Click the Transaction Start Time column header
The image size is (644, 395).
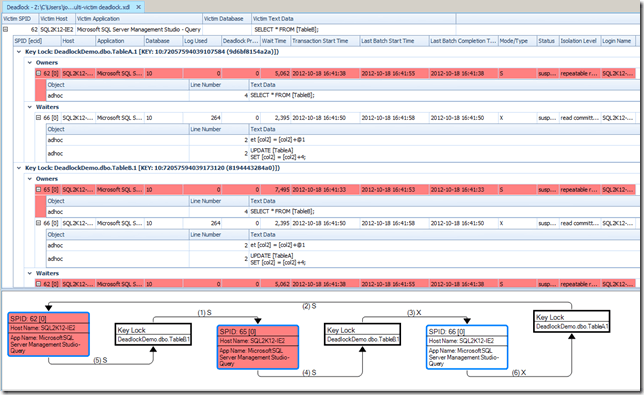tap(325, 41)
